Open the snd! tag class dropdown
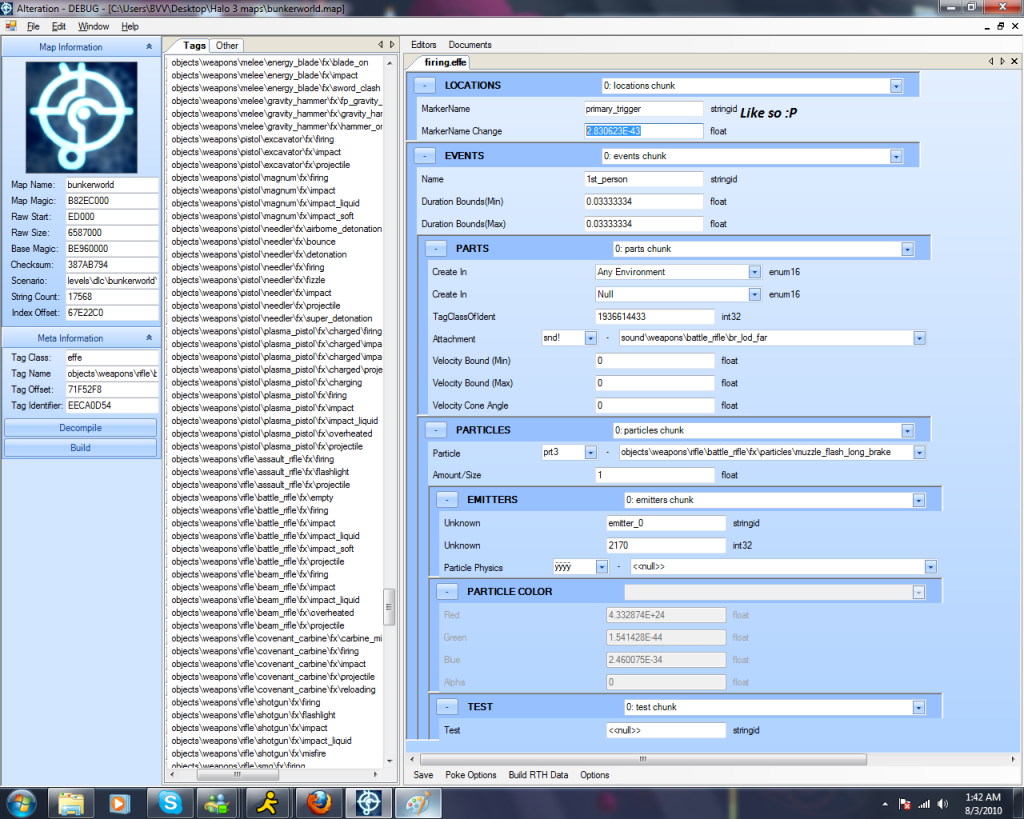Screen dimensions: 1024x819 tap(590, 338)
